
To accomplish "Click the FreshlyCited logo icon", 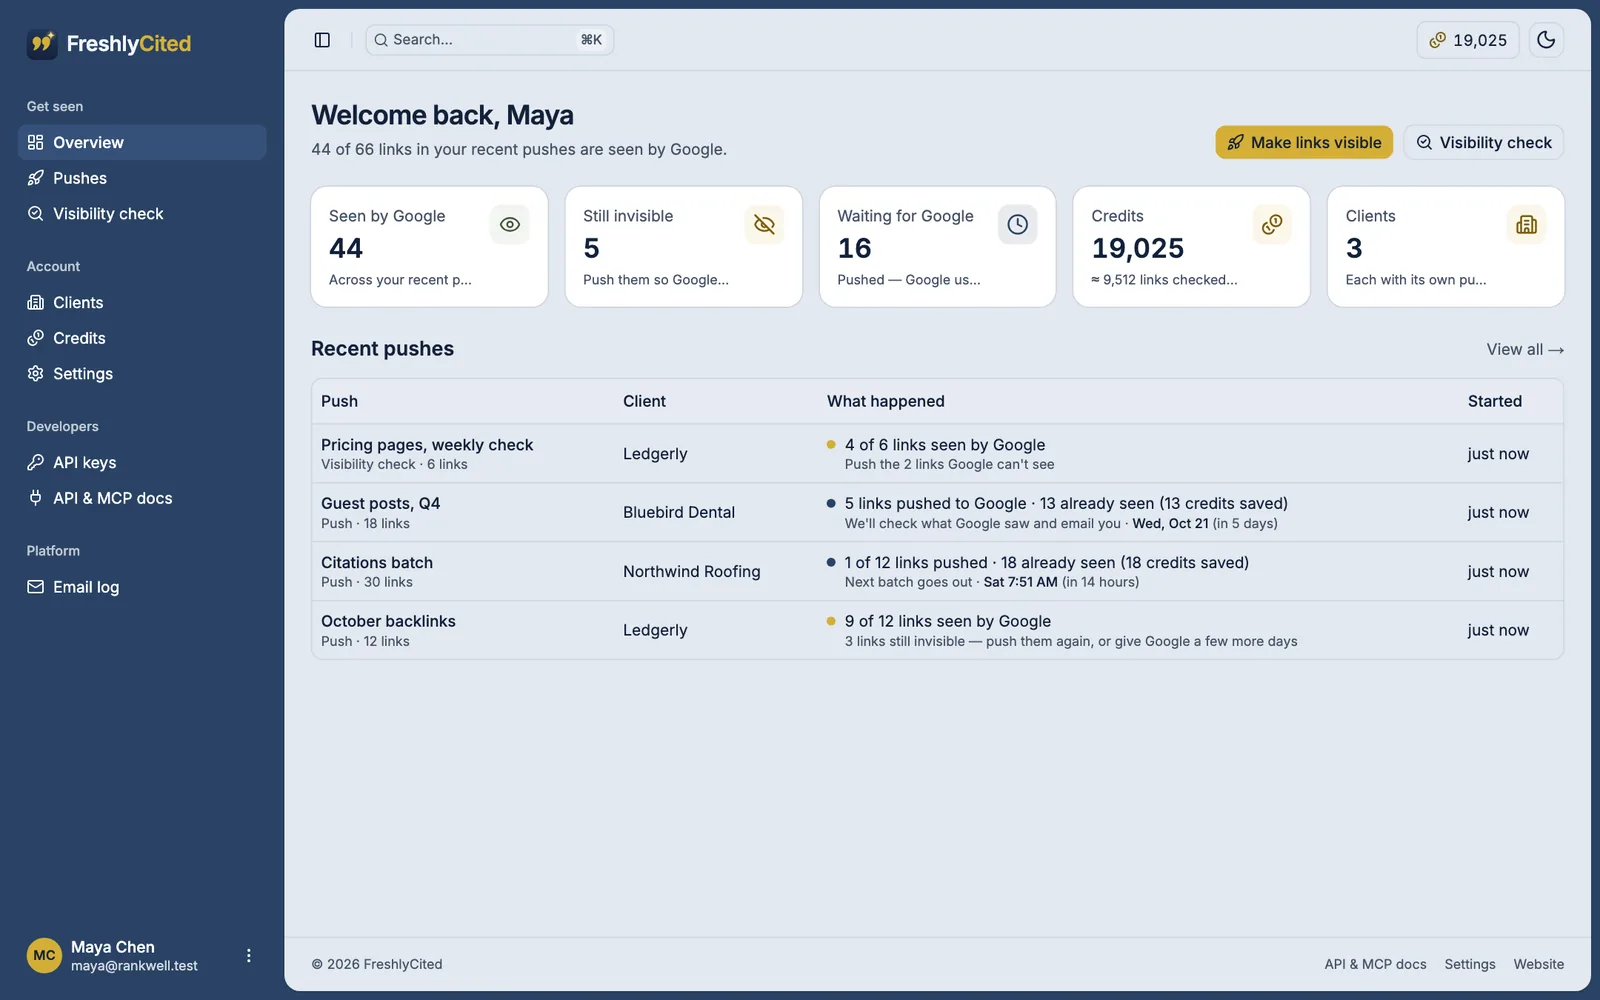I will pyautogui.click(x=42, y=44).
